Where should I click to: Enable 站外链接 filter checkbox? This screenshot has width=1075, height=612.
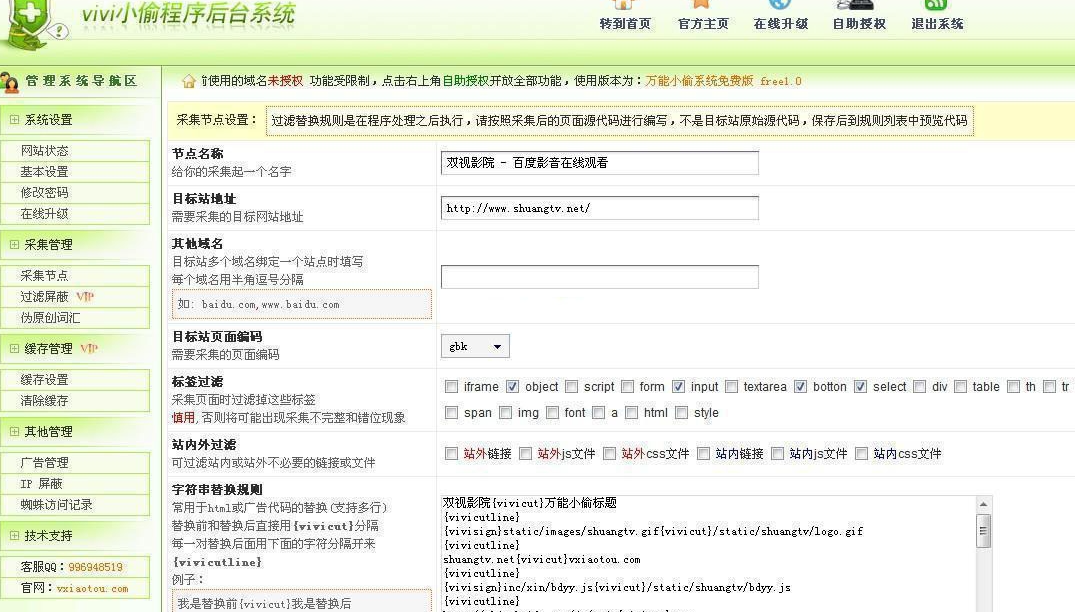tap(451, 453)
